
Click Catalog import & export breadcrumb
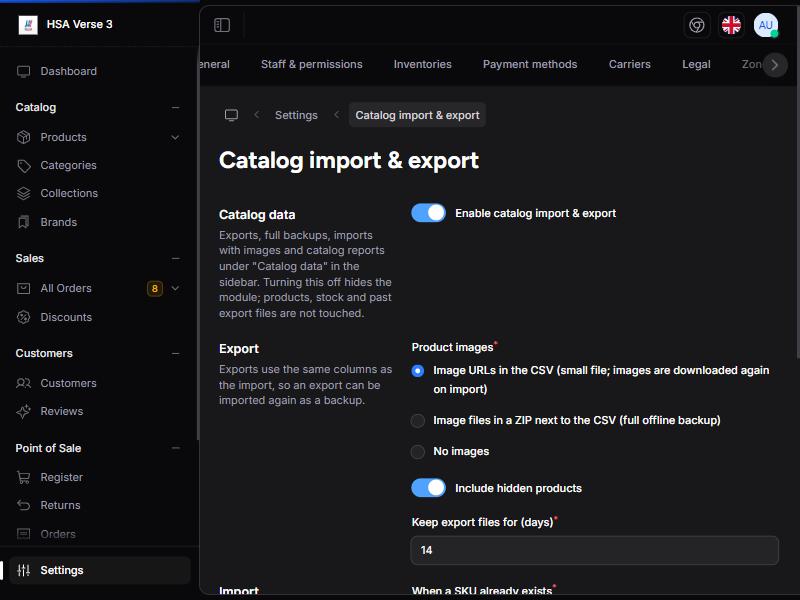tap(417, 115)
